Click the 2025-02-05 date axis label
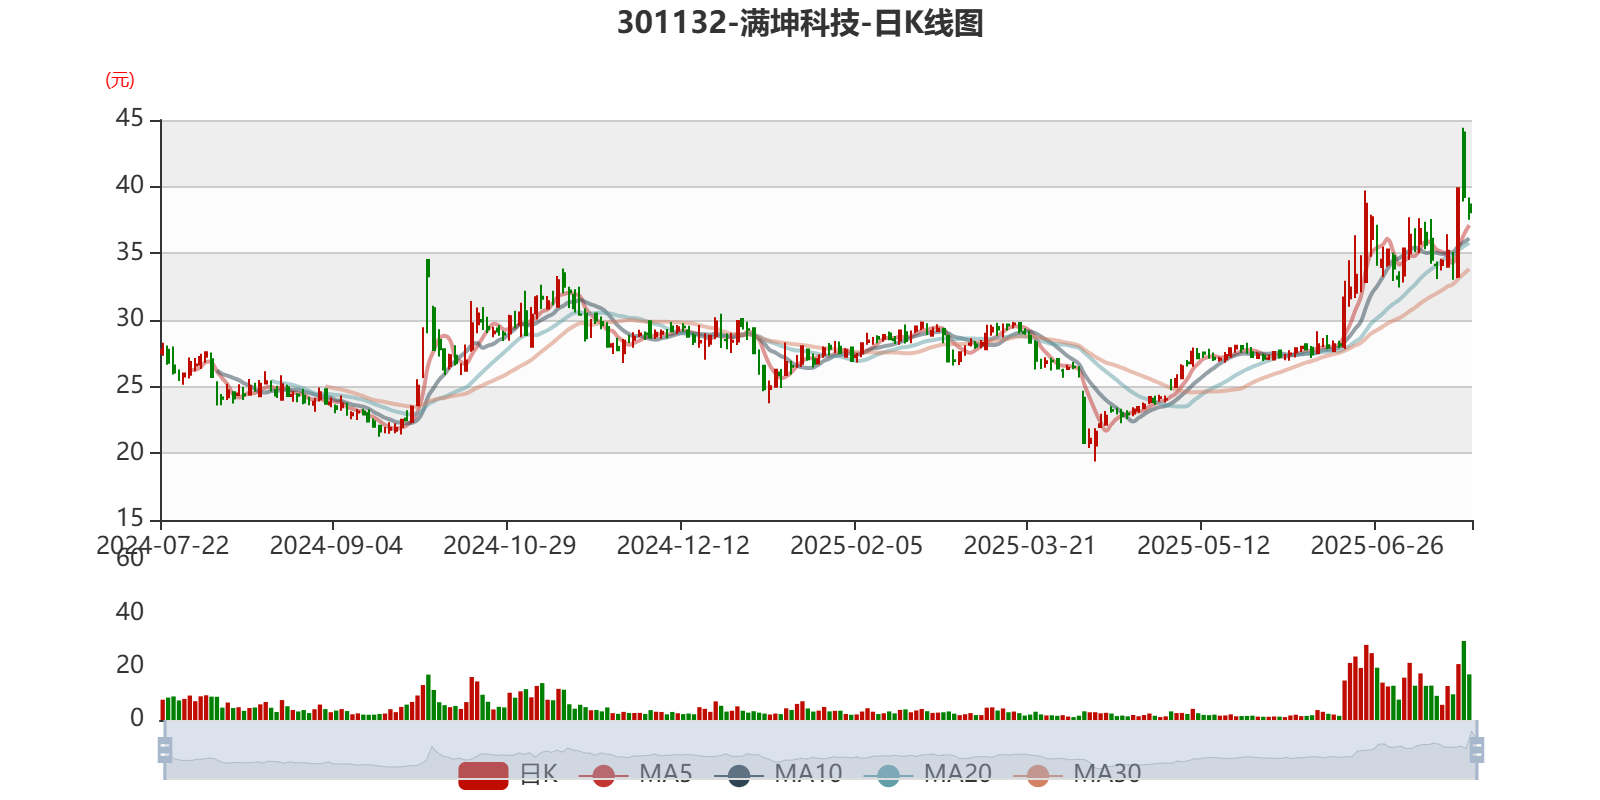1600x800 pixels. 856,545
